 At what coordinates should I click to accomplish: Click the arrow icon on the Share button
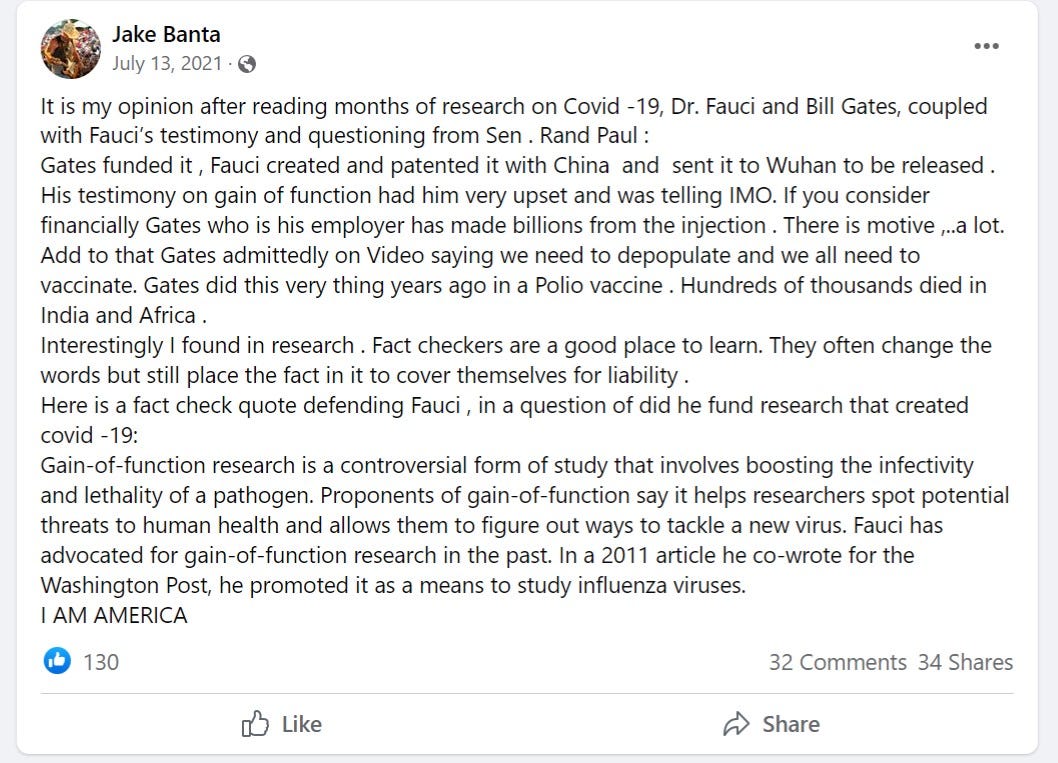pos(739,724)
